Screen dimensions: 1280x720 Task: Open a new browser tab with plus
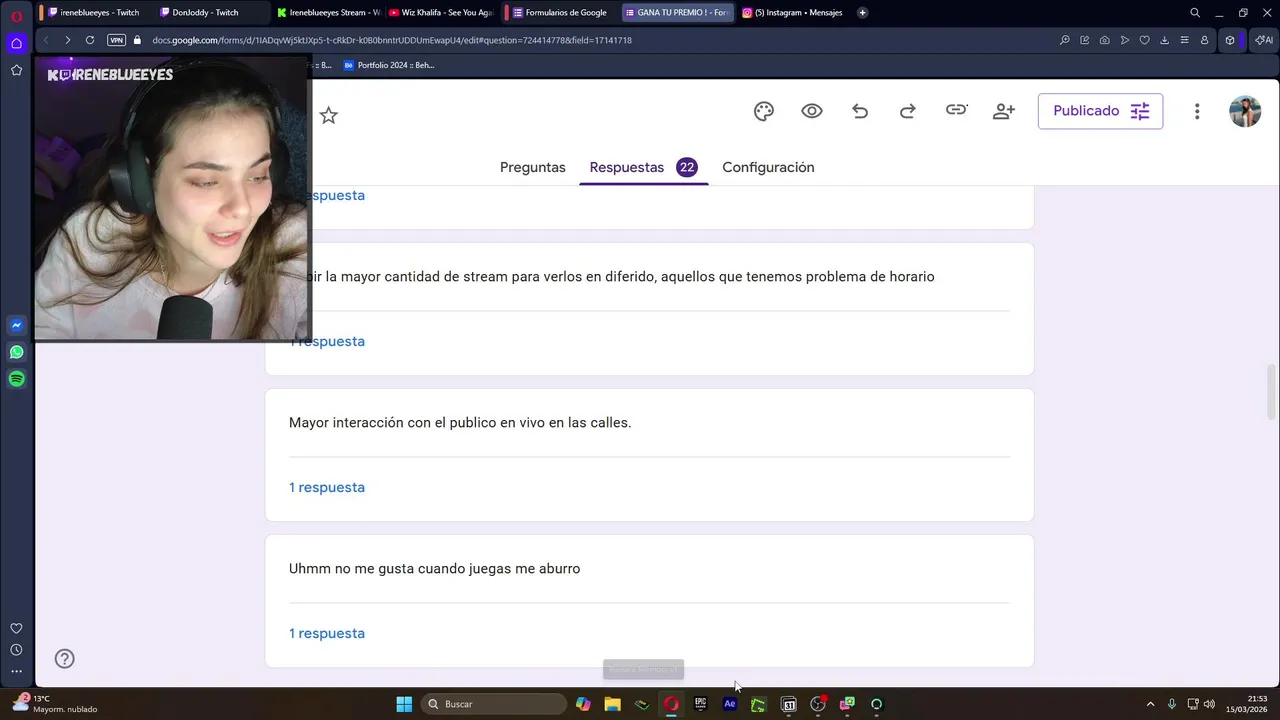click(x=863, y=12)
